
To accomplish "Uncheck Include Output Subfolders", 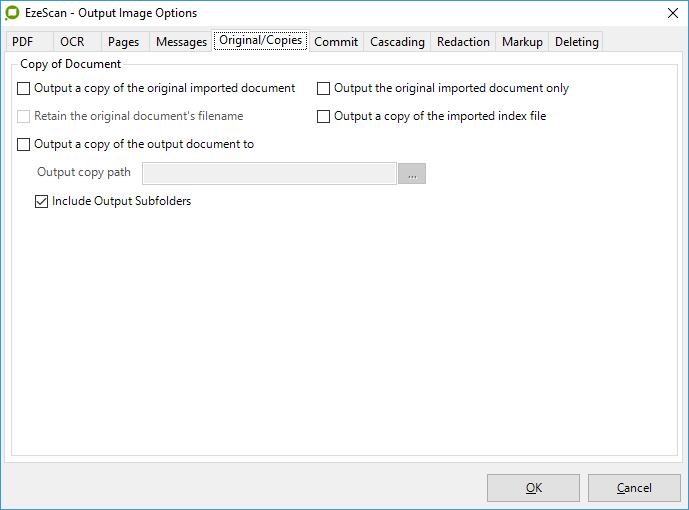I will tap(42, 202).
